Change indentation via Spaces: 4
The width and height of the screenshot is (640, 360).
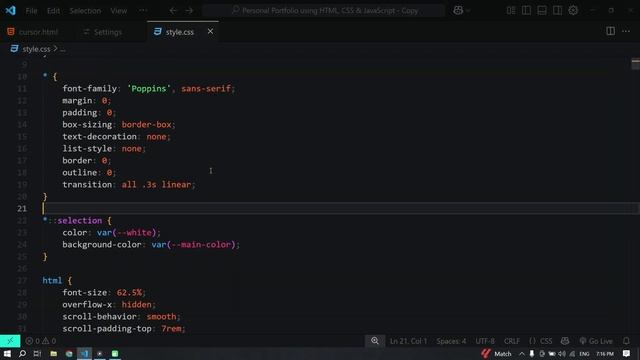pyautogui.click(x=451, y=341)
